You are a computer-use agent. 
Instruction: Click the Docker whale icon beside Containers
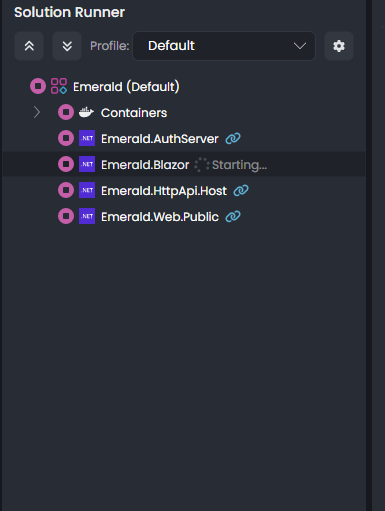86,112
